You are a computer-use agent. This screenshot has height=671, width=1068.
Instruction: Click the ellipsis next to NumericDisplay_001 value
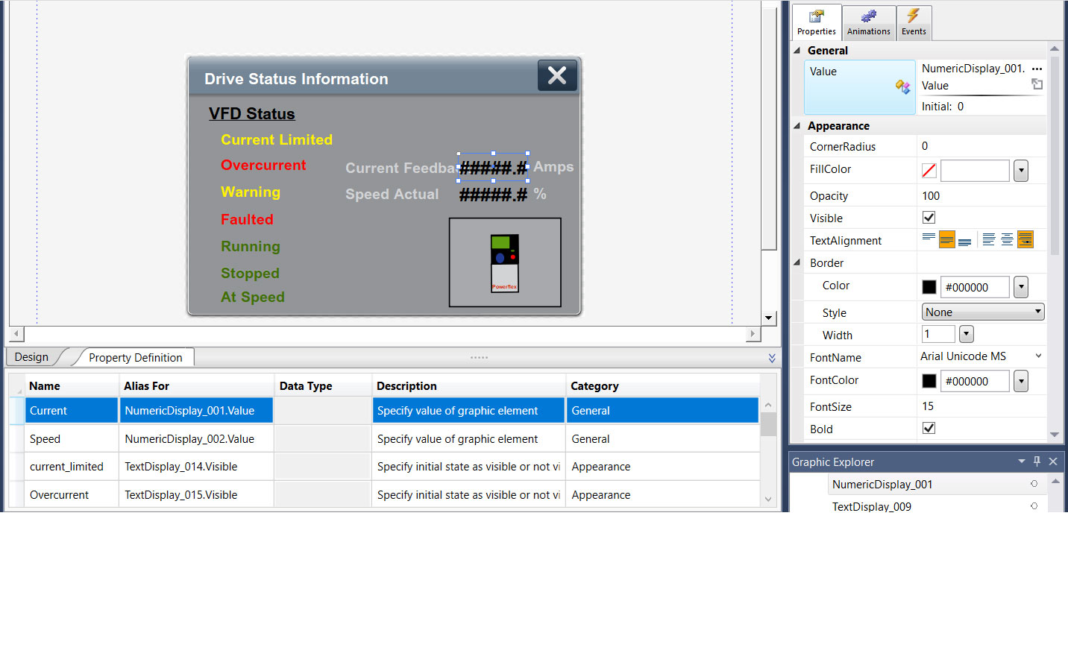coord(1036,69)
